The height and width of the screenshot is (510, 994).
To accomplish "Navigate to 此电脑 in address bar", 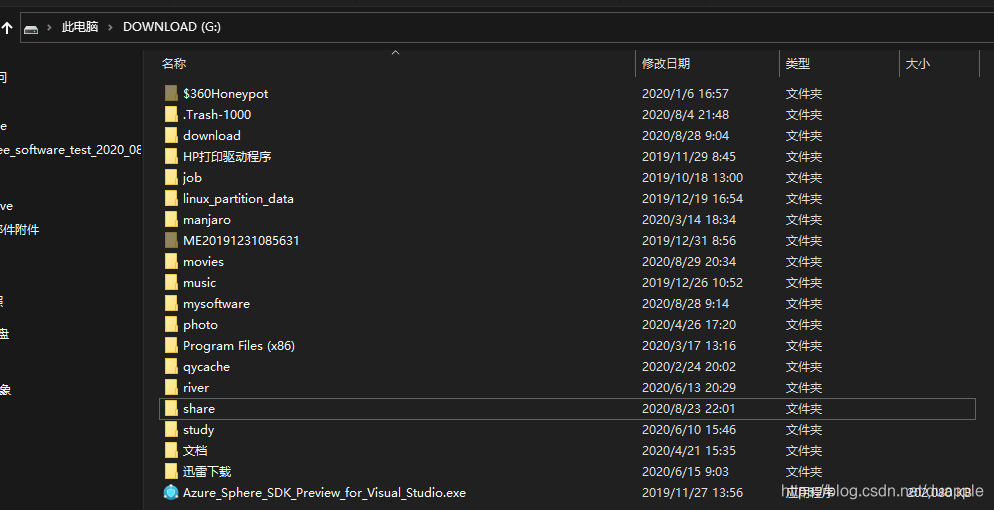I will 80,27.
